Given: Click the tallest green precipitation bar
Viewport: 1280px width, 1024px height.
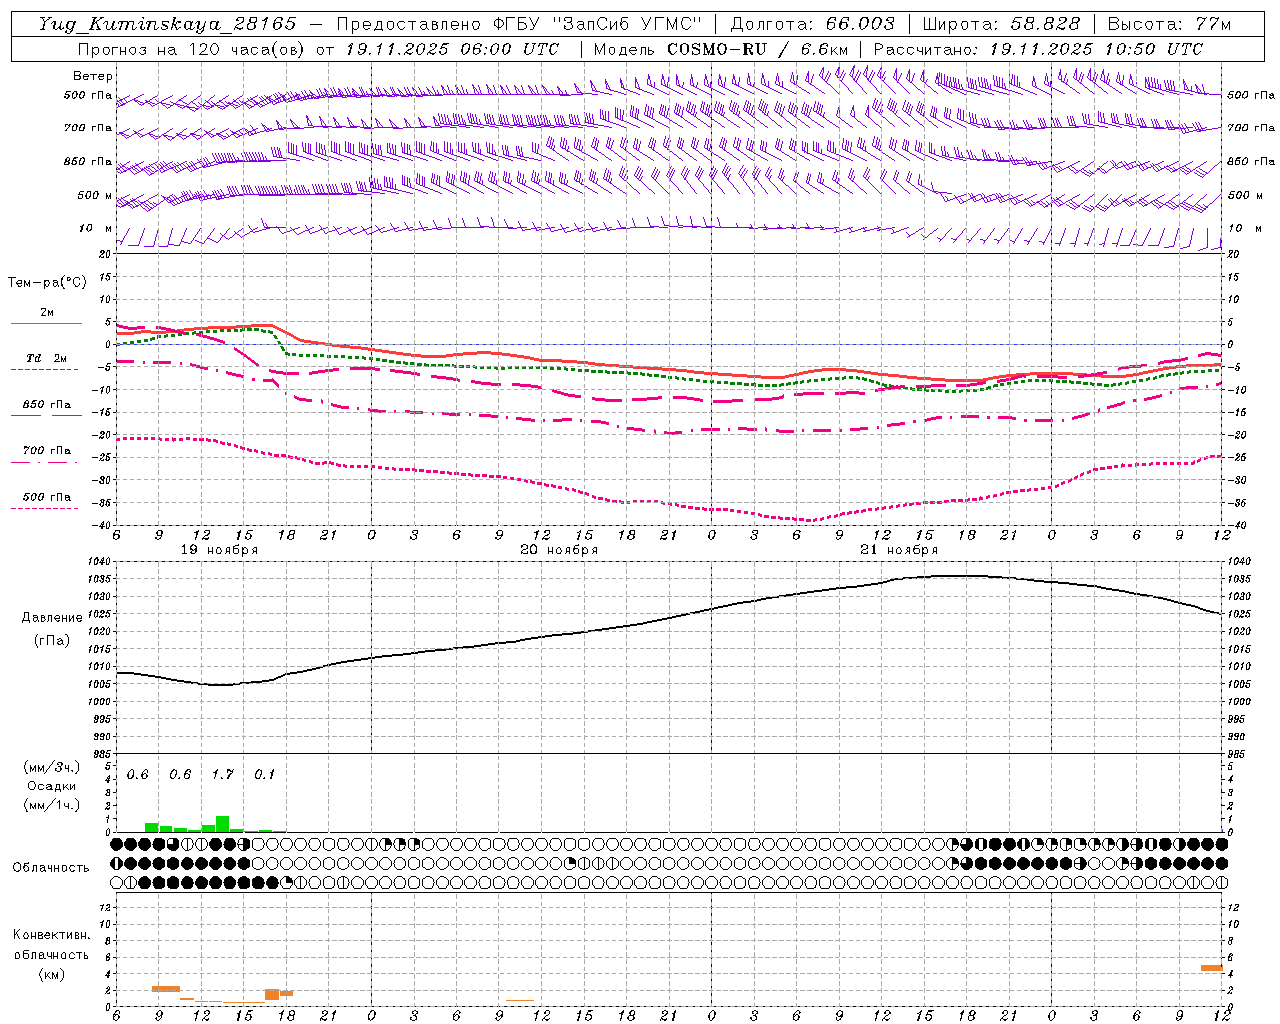Looking at the screenshot, I should click(x=223, y=824).
